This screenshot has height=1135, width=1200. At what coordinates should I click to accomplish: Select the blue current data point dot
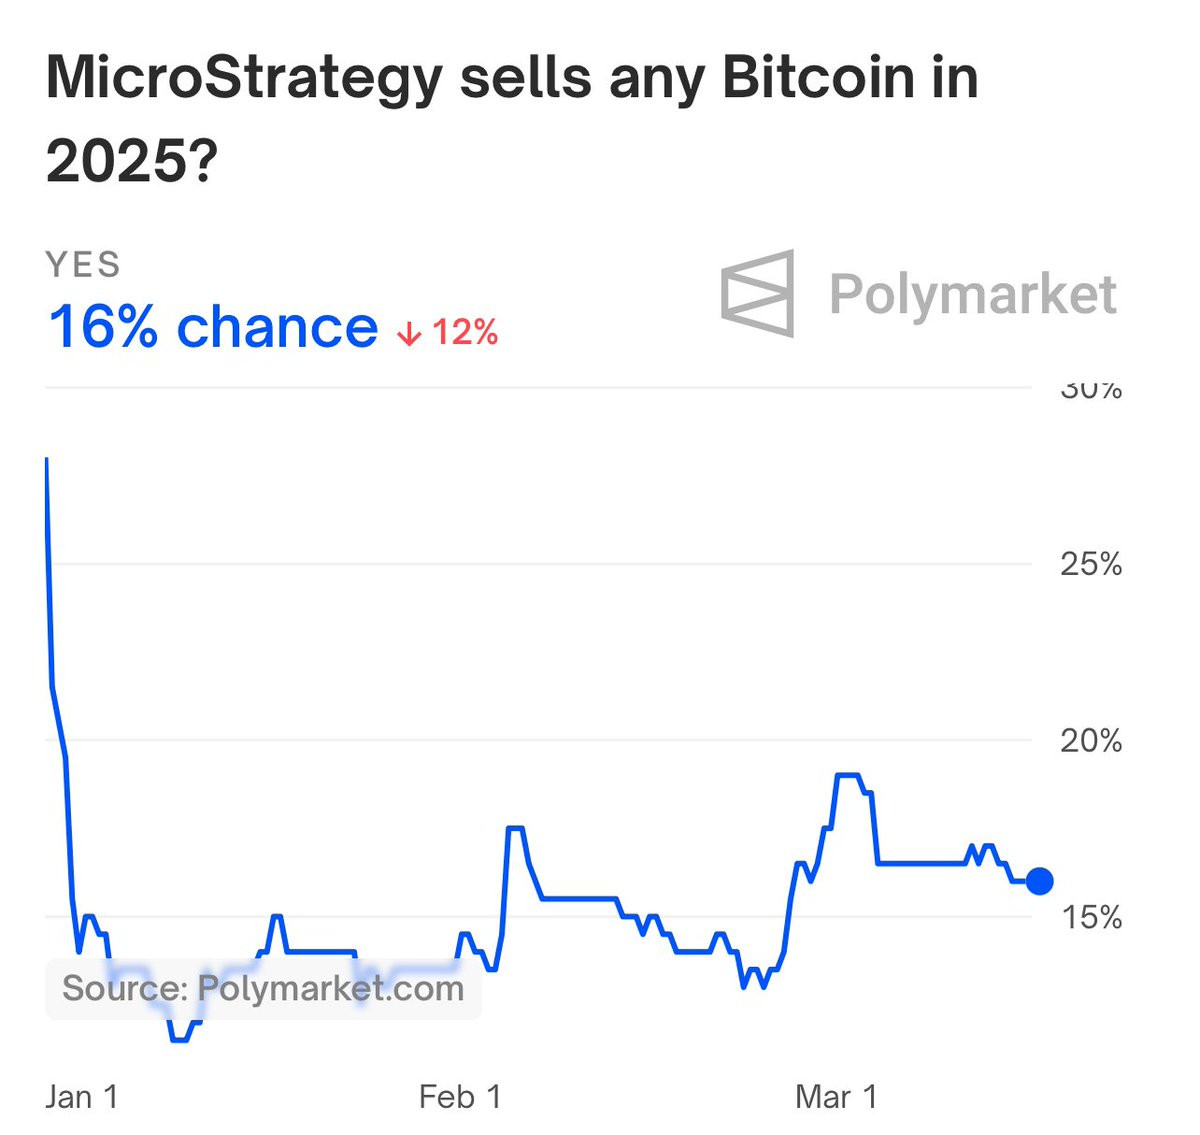point(1039,881)
